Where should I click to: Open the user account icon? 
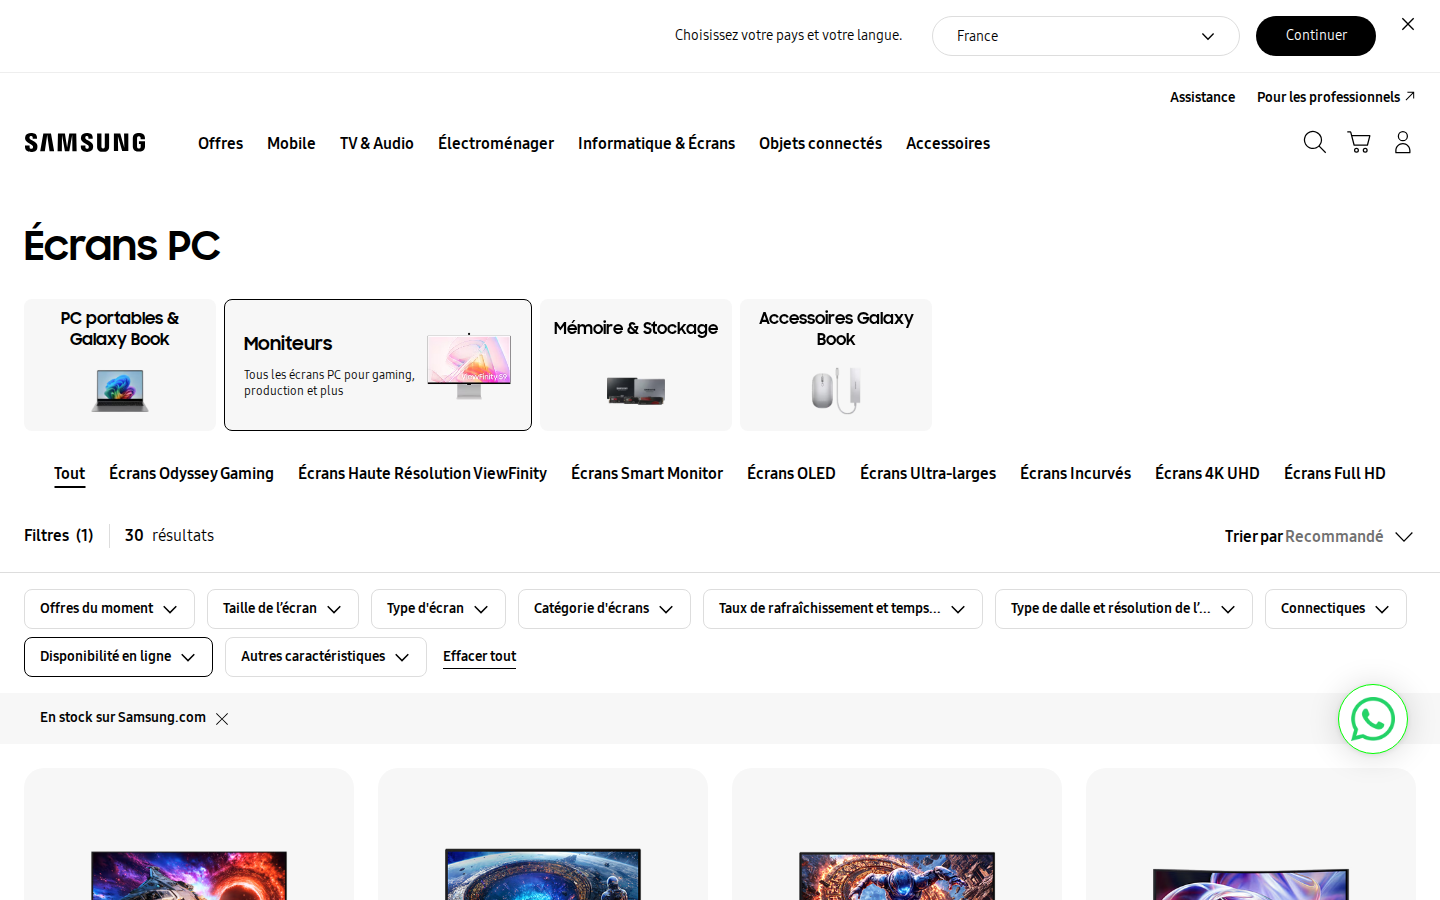(1403, 142)
